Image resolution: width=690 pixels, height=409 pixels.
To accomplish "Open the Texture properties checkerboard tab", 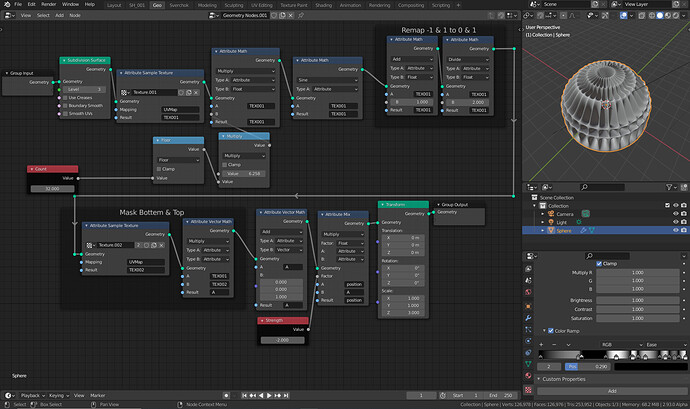I will [528, 390].
